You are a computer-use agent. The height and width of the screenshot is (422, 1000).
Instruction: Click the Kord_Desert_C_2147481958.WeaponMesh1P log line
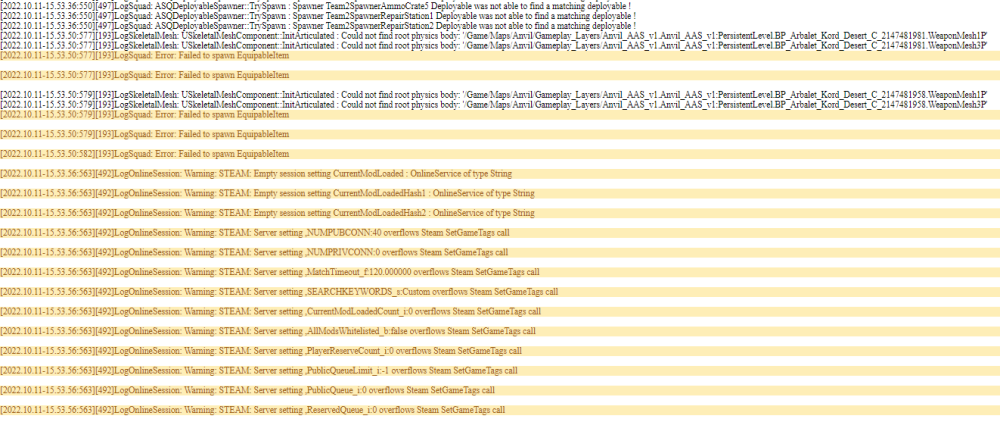point(494,94)
